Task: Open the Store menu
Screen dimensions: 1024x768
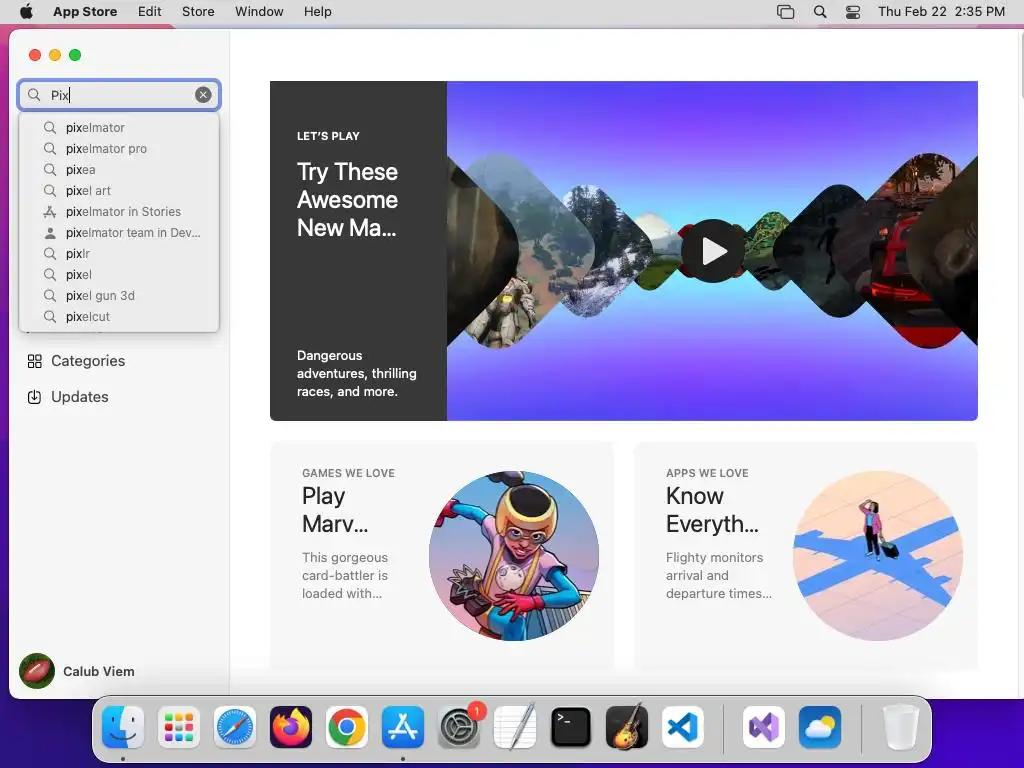Action: pyautogui.click(x=198, y=12)
